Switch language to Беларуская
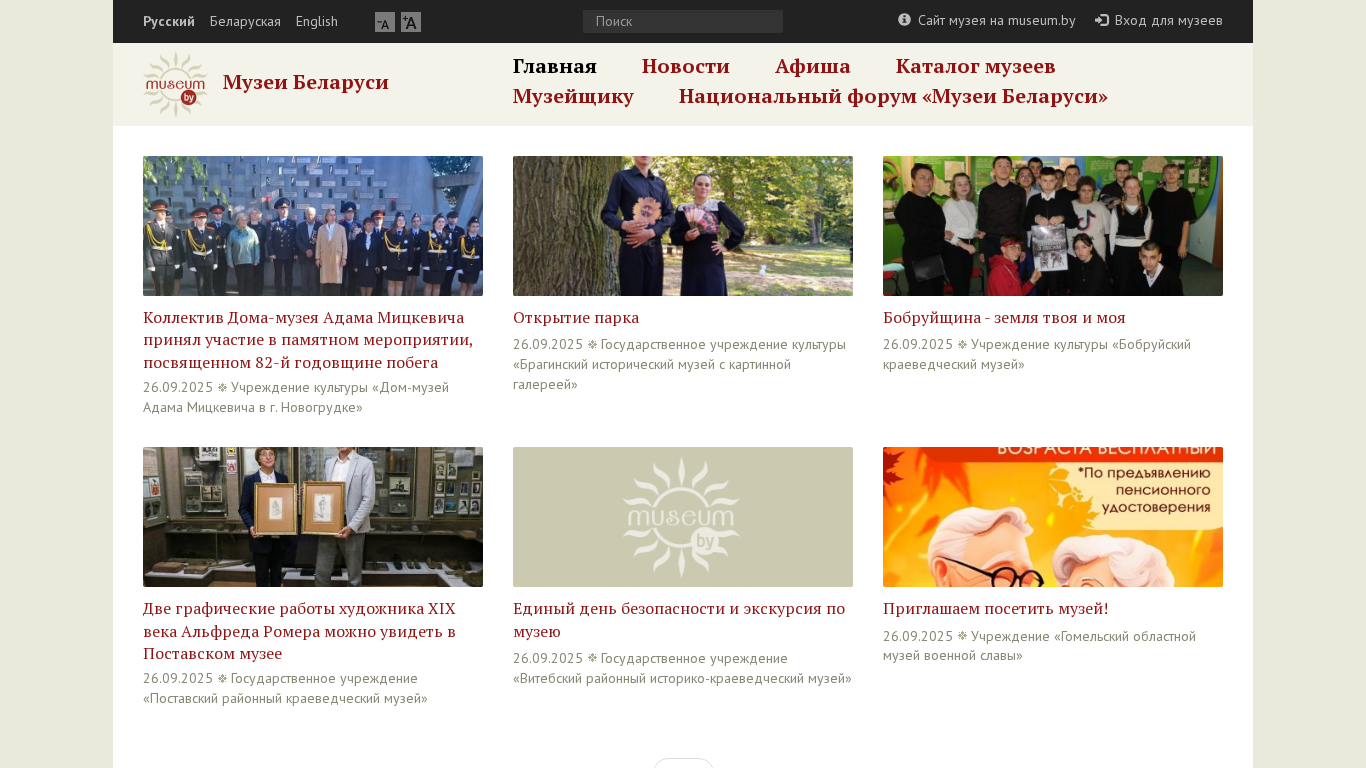The image size is (1366, 768). point(245,21)
